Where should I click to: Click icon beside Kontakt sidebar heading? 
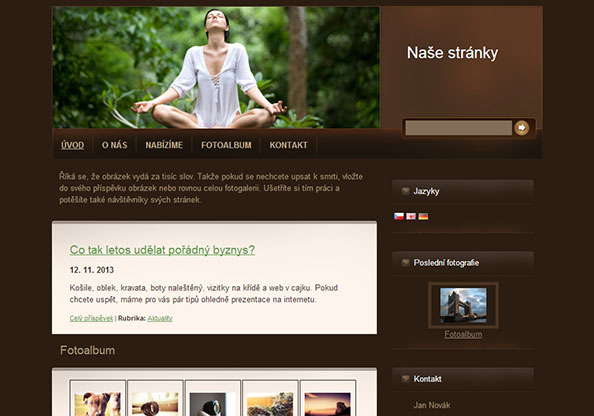coord(405,378)
